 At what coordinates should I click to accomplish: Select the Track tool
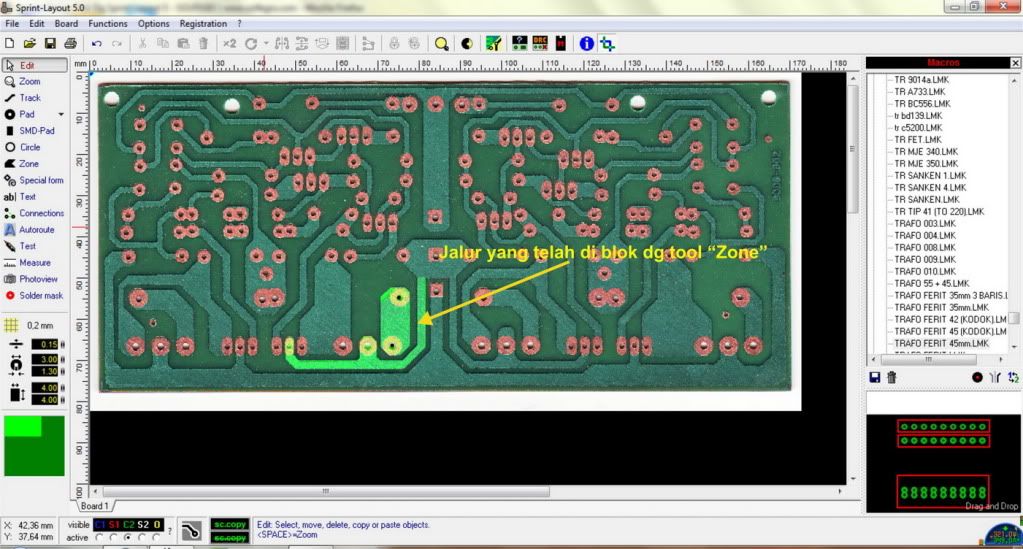23,98
